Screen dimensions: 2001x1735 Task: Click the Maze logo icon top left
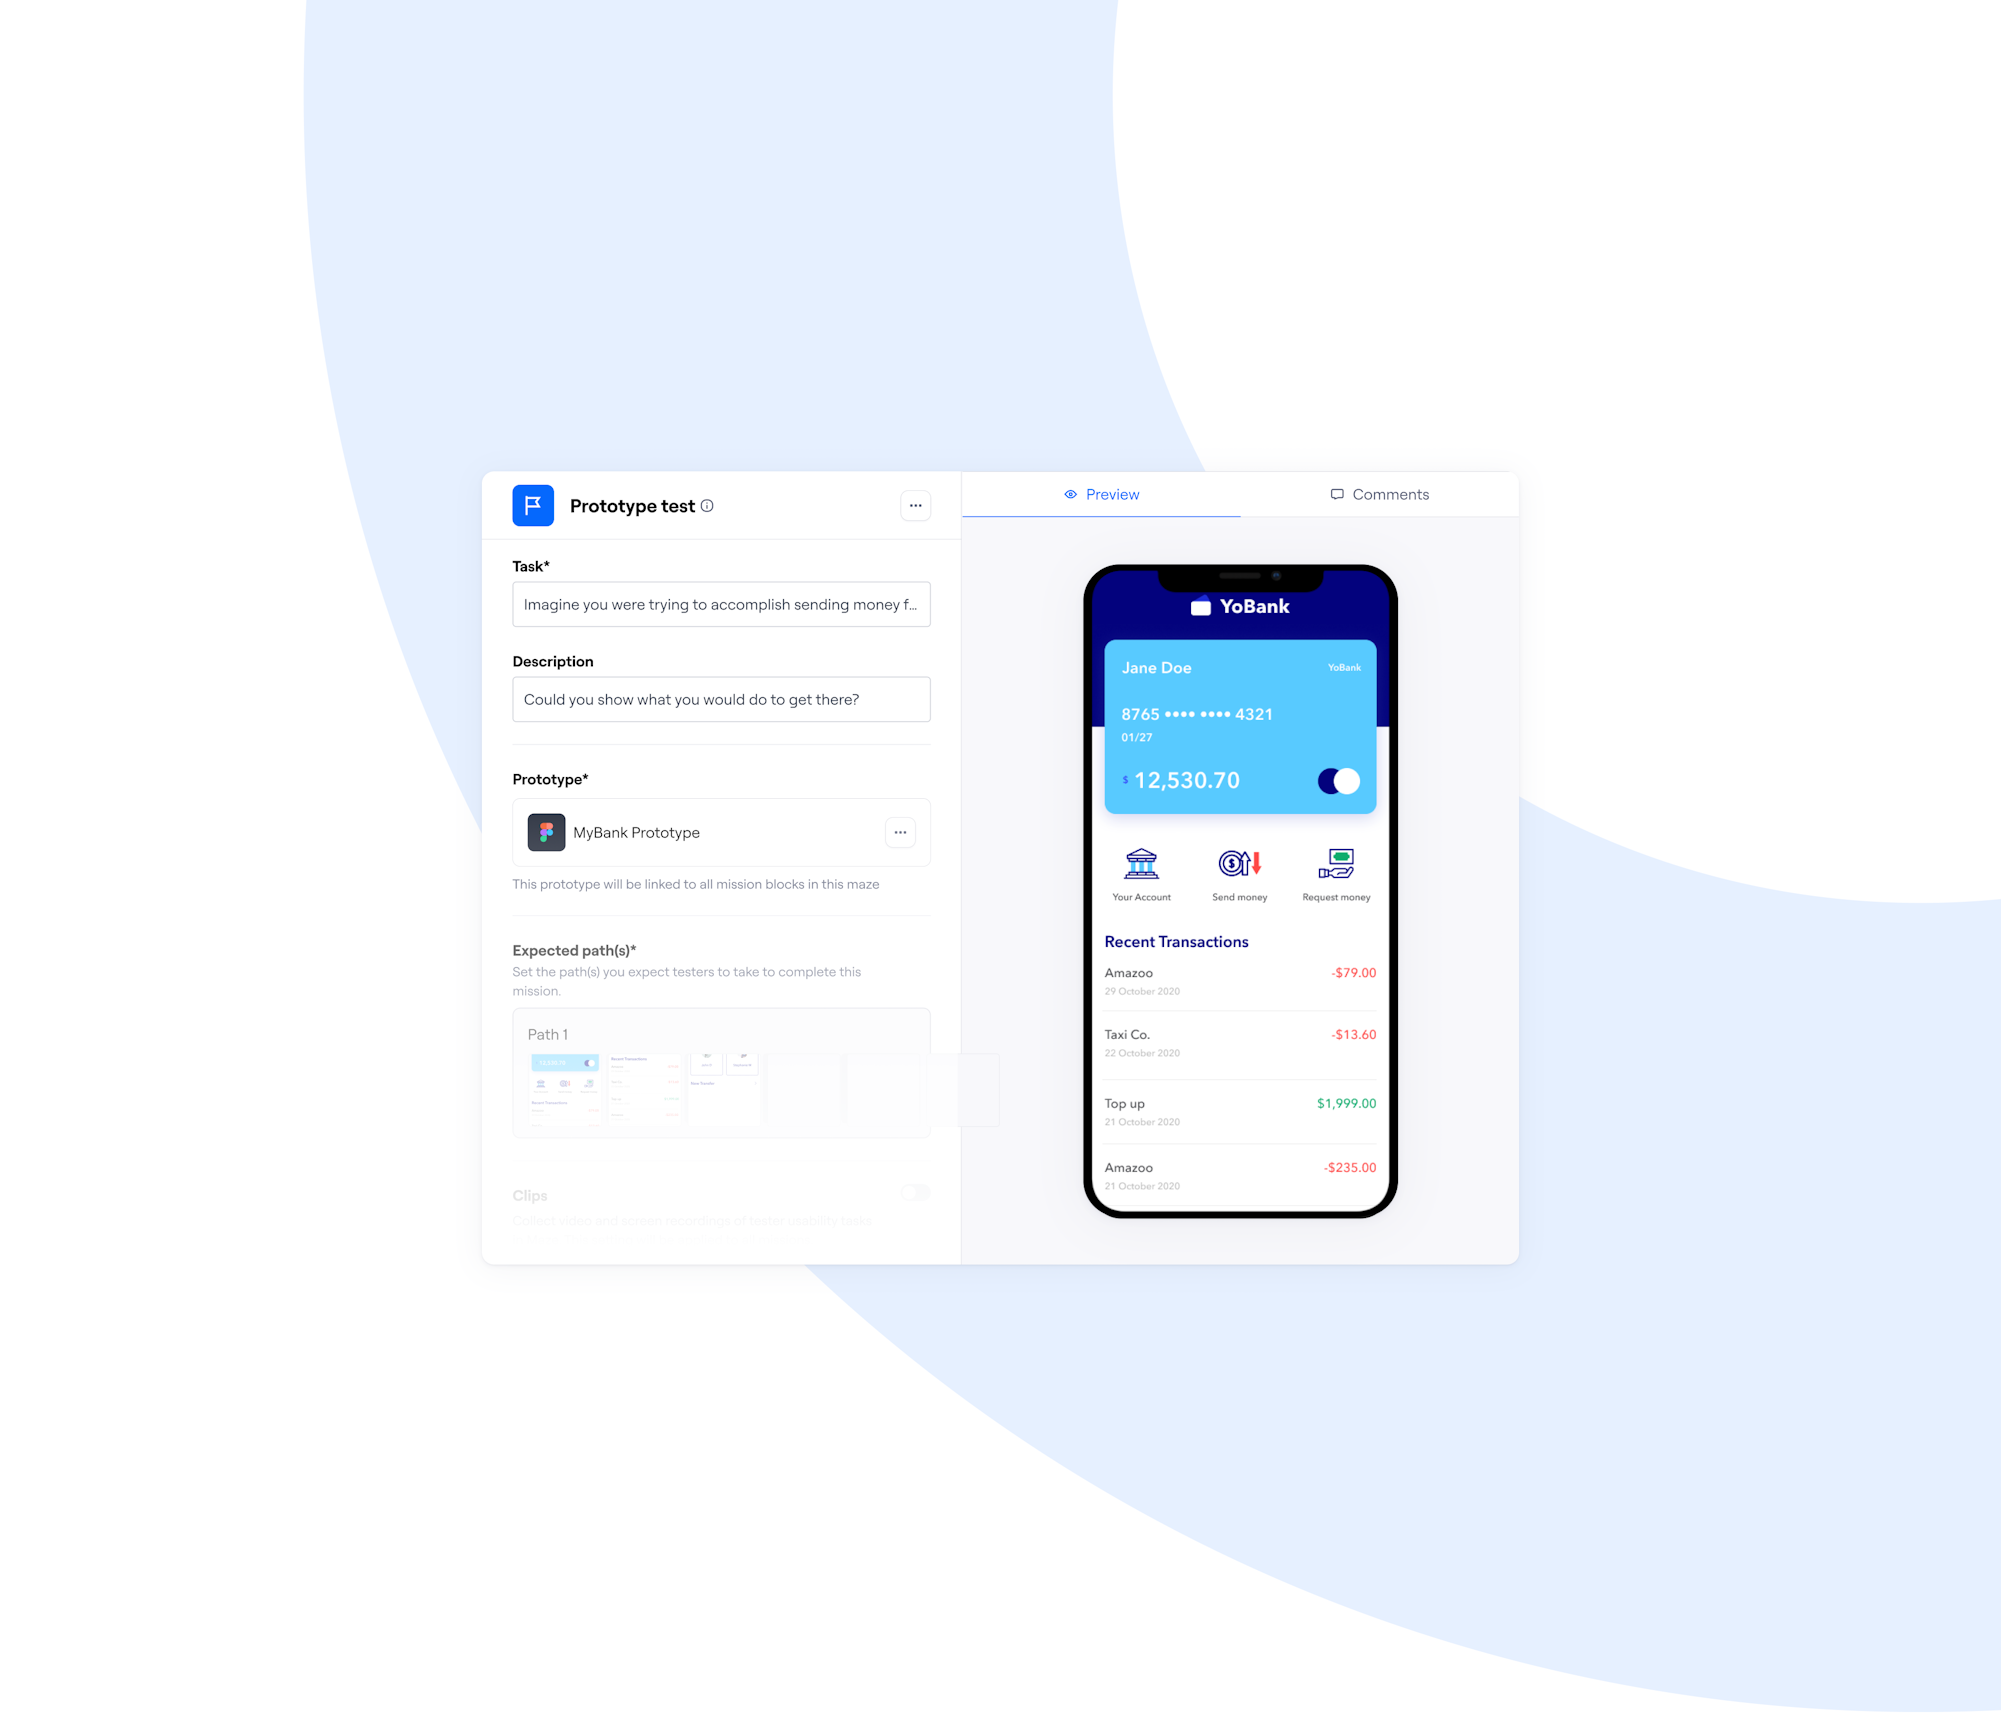pos(534,505)
